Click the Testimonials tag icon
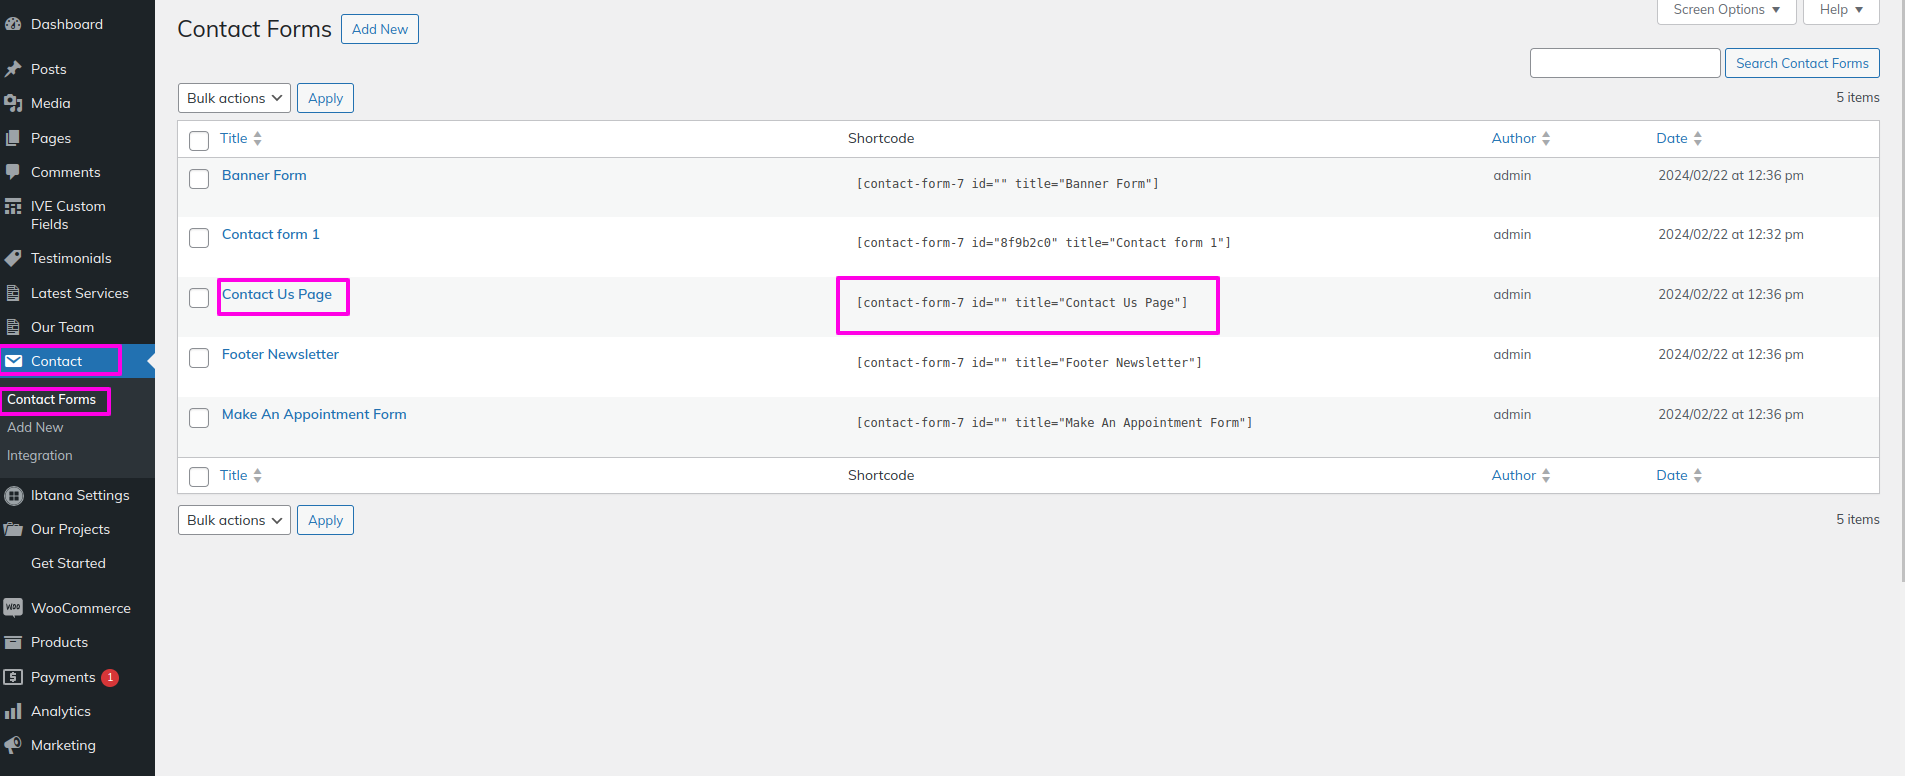The image size is (1905, 776). click(13, 258)
